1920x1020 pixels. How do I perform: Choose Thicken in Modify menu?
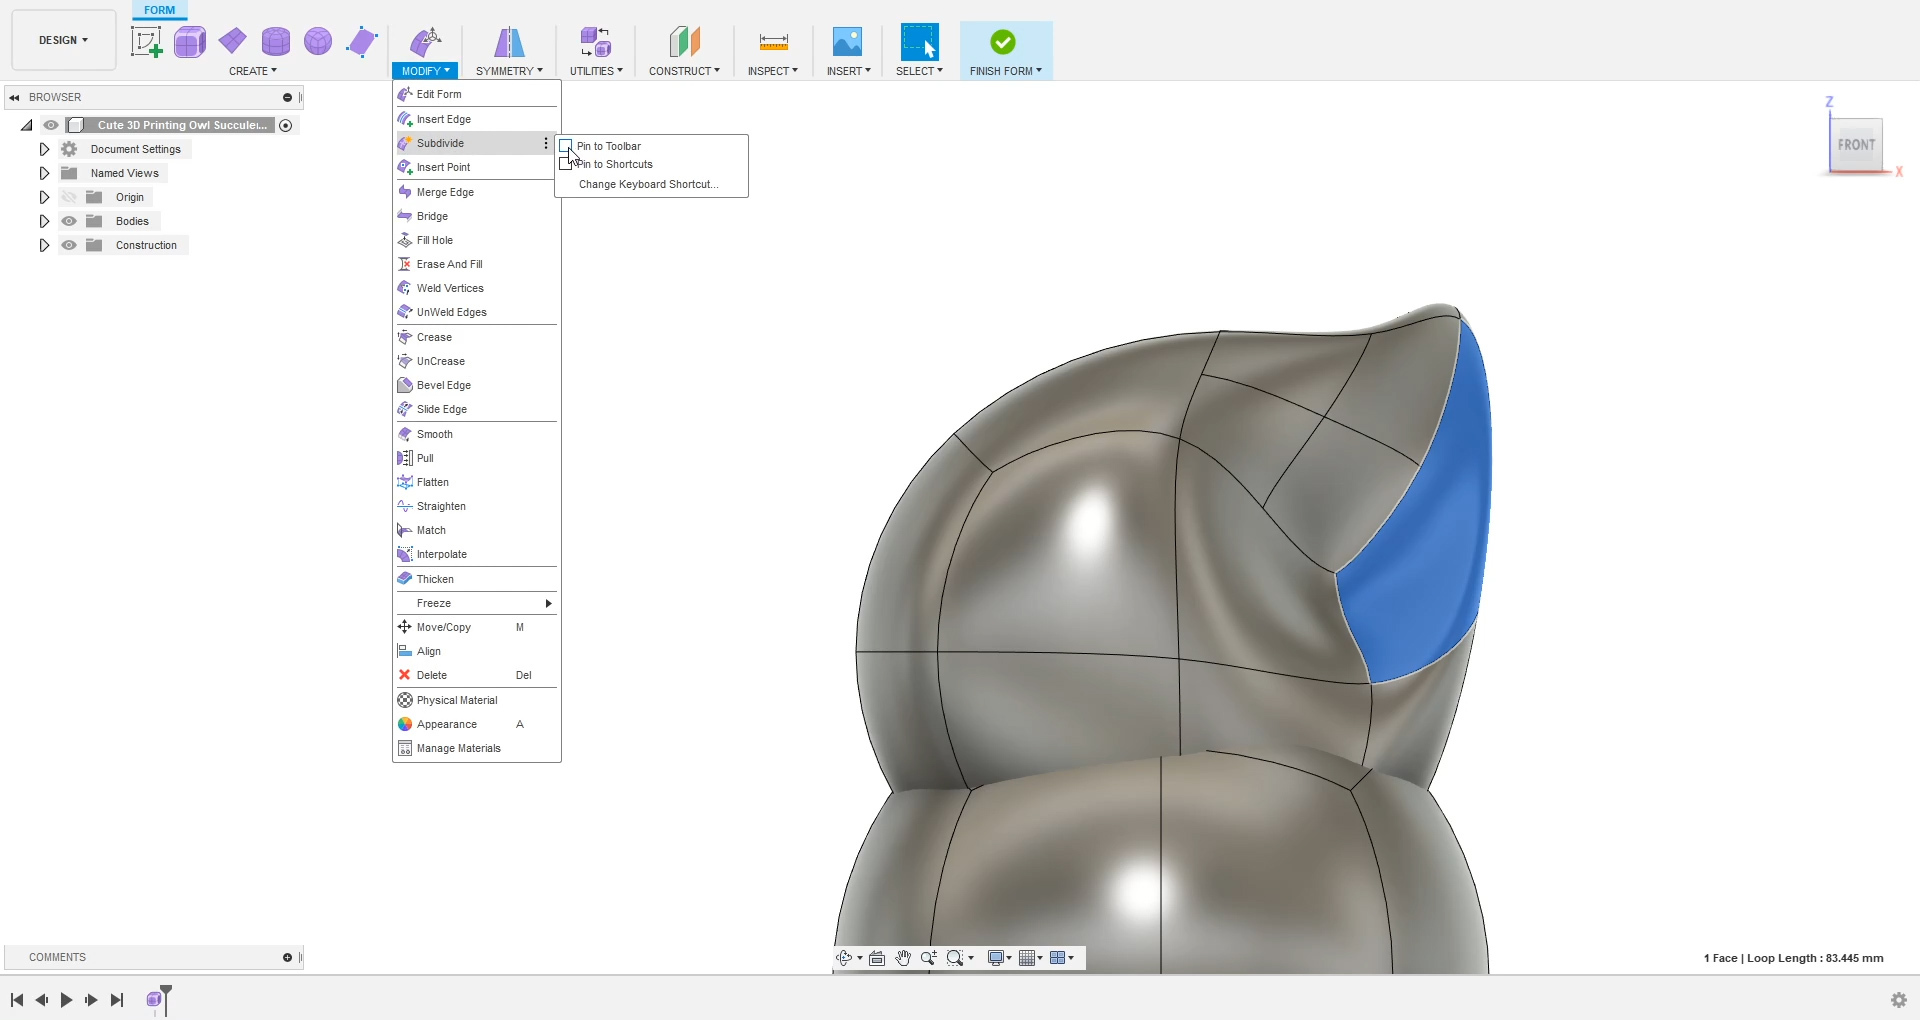[477, 579]
